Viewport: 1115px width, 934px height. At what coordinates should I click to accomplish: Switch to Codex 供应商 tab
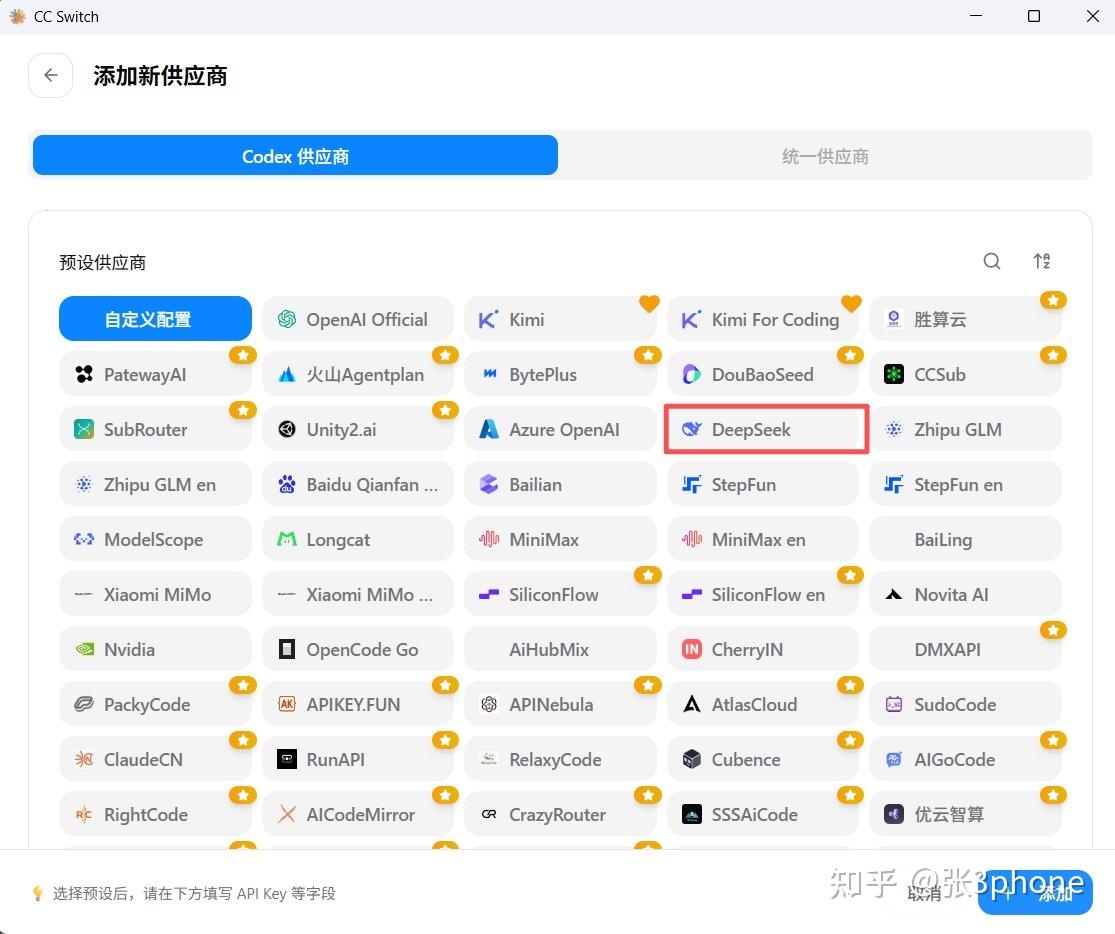(295, 156)
